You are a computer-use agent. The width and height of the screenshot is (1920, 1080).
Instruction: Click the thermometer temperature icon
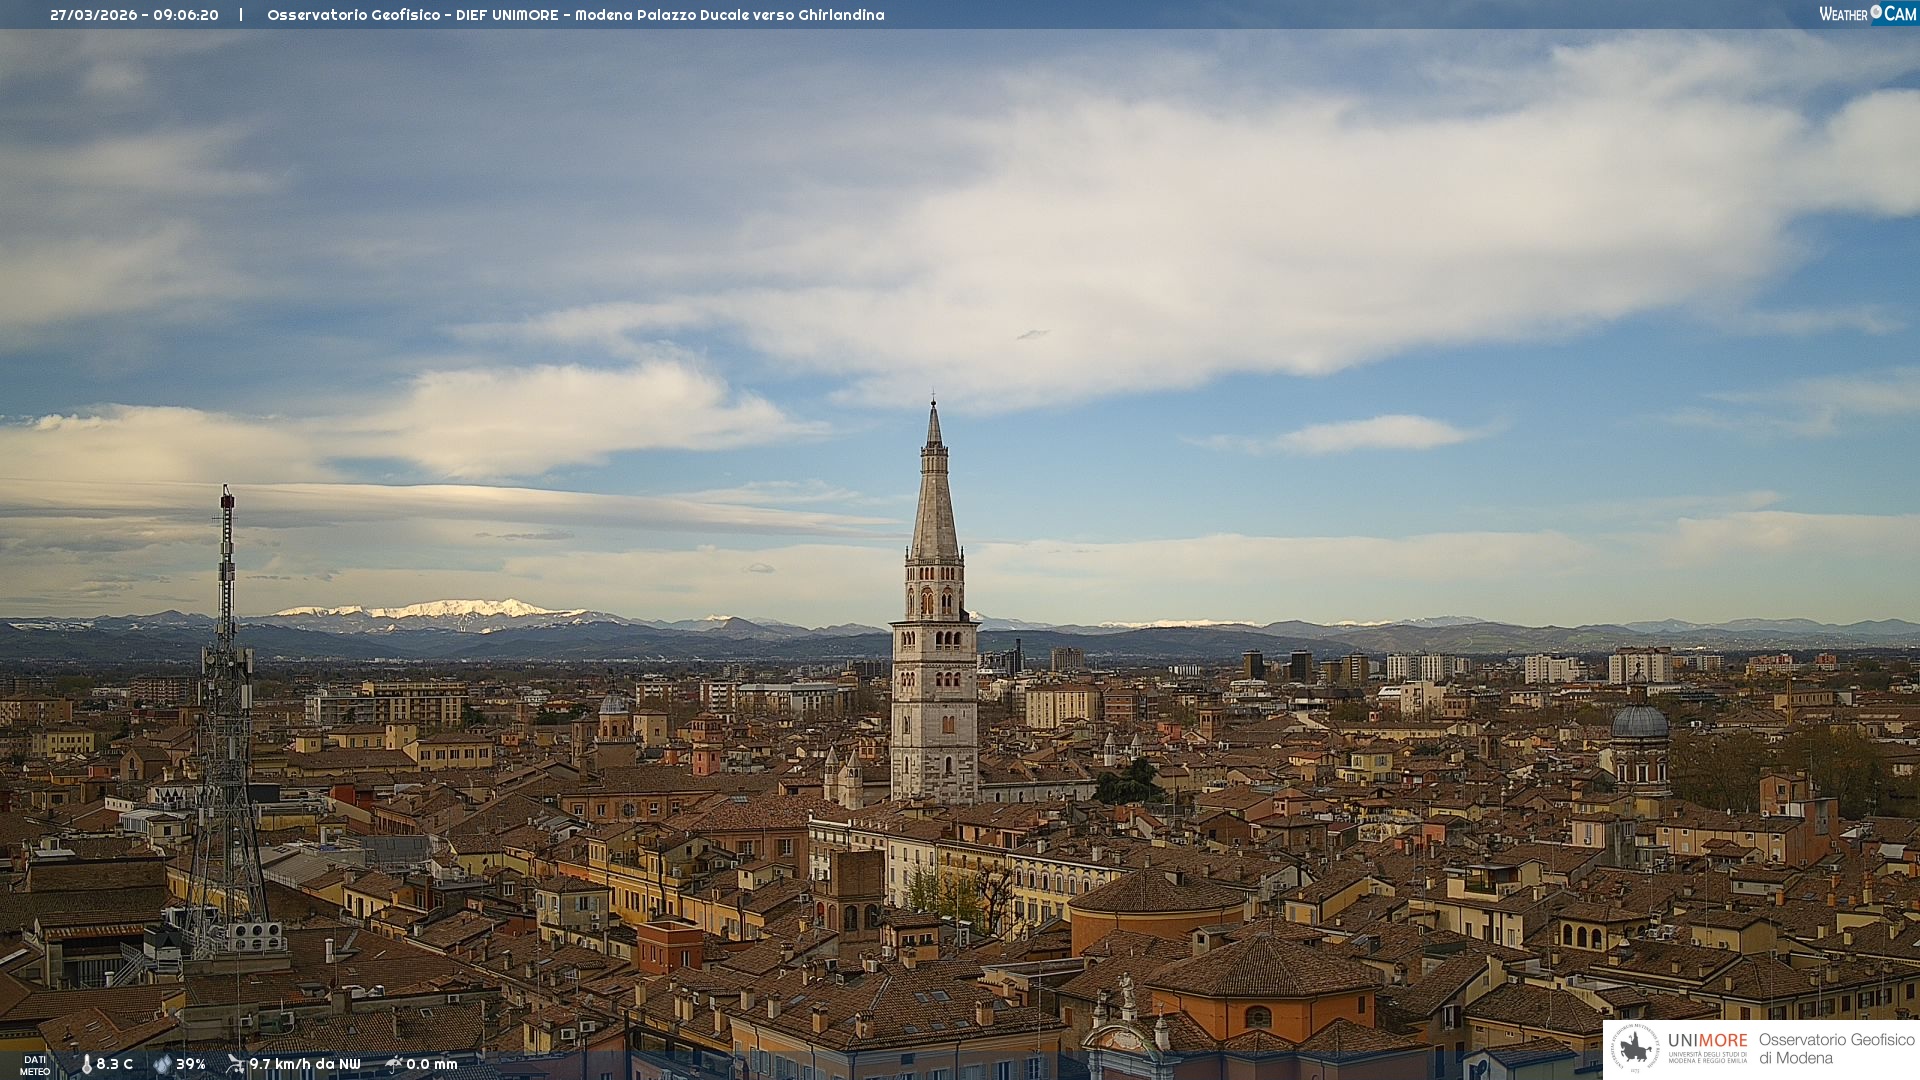pos(86,1064)
